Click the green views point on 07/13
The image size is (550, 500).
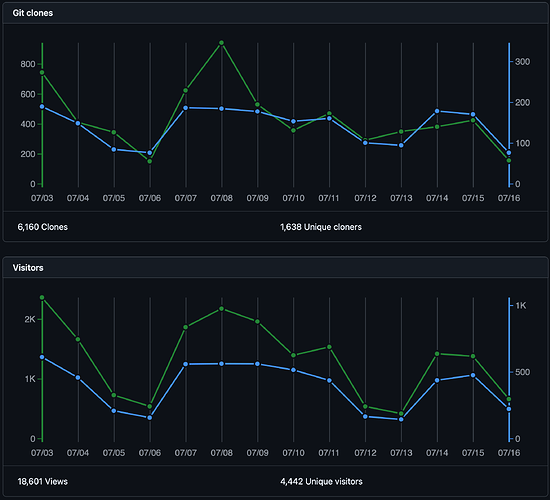click(401, 413)
